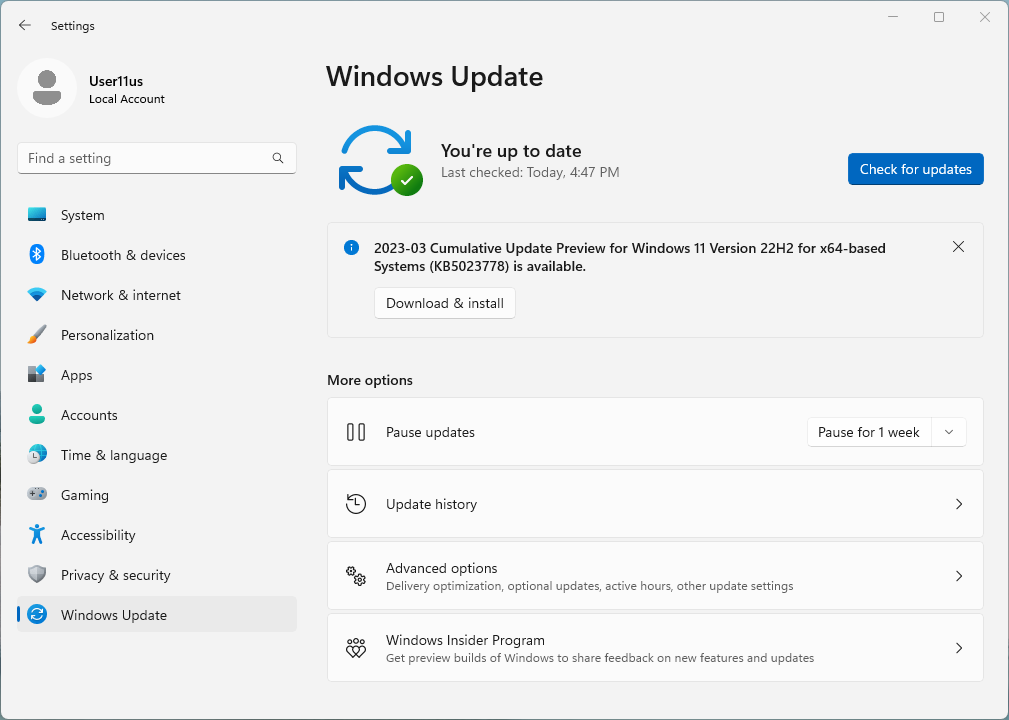Maximize the Settings window

(939, 17)
